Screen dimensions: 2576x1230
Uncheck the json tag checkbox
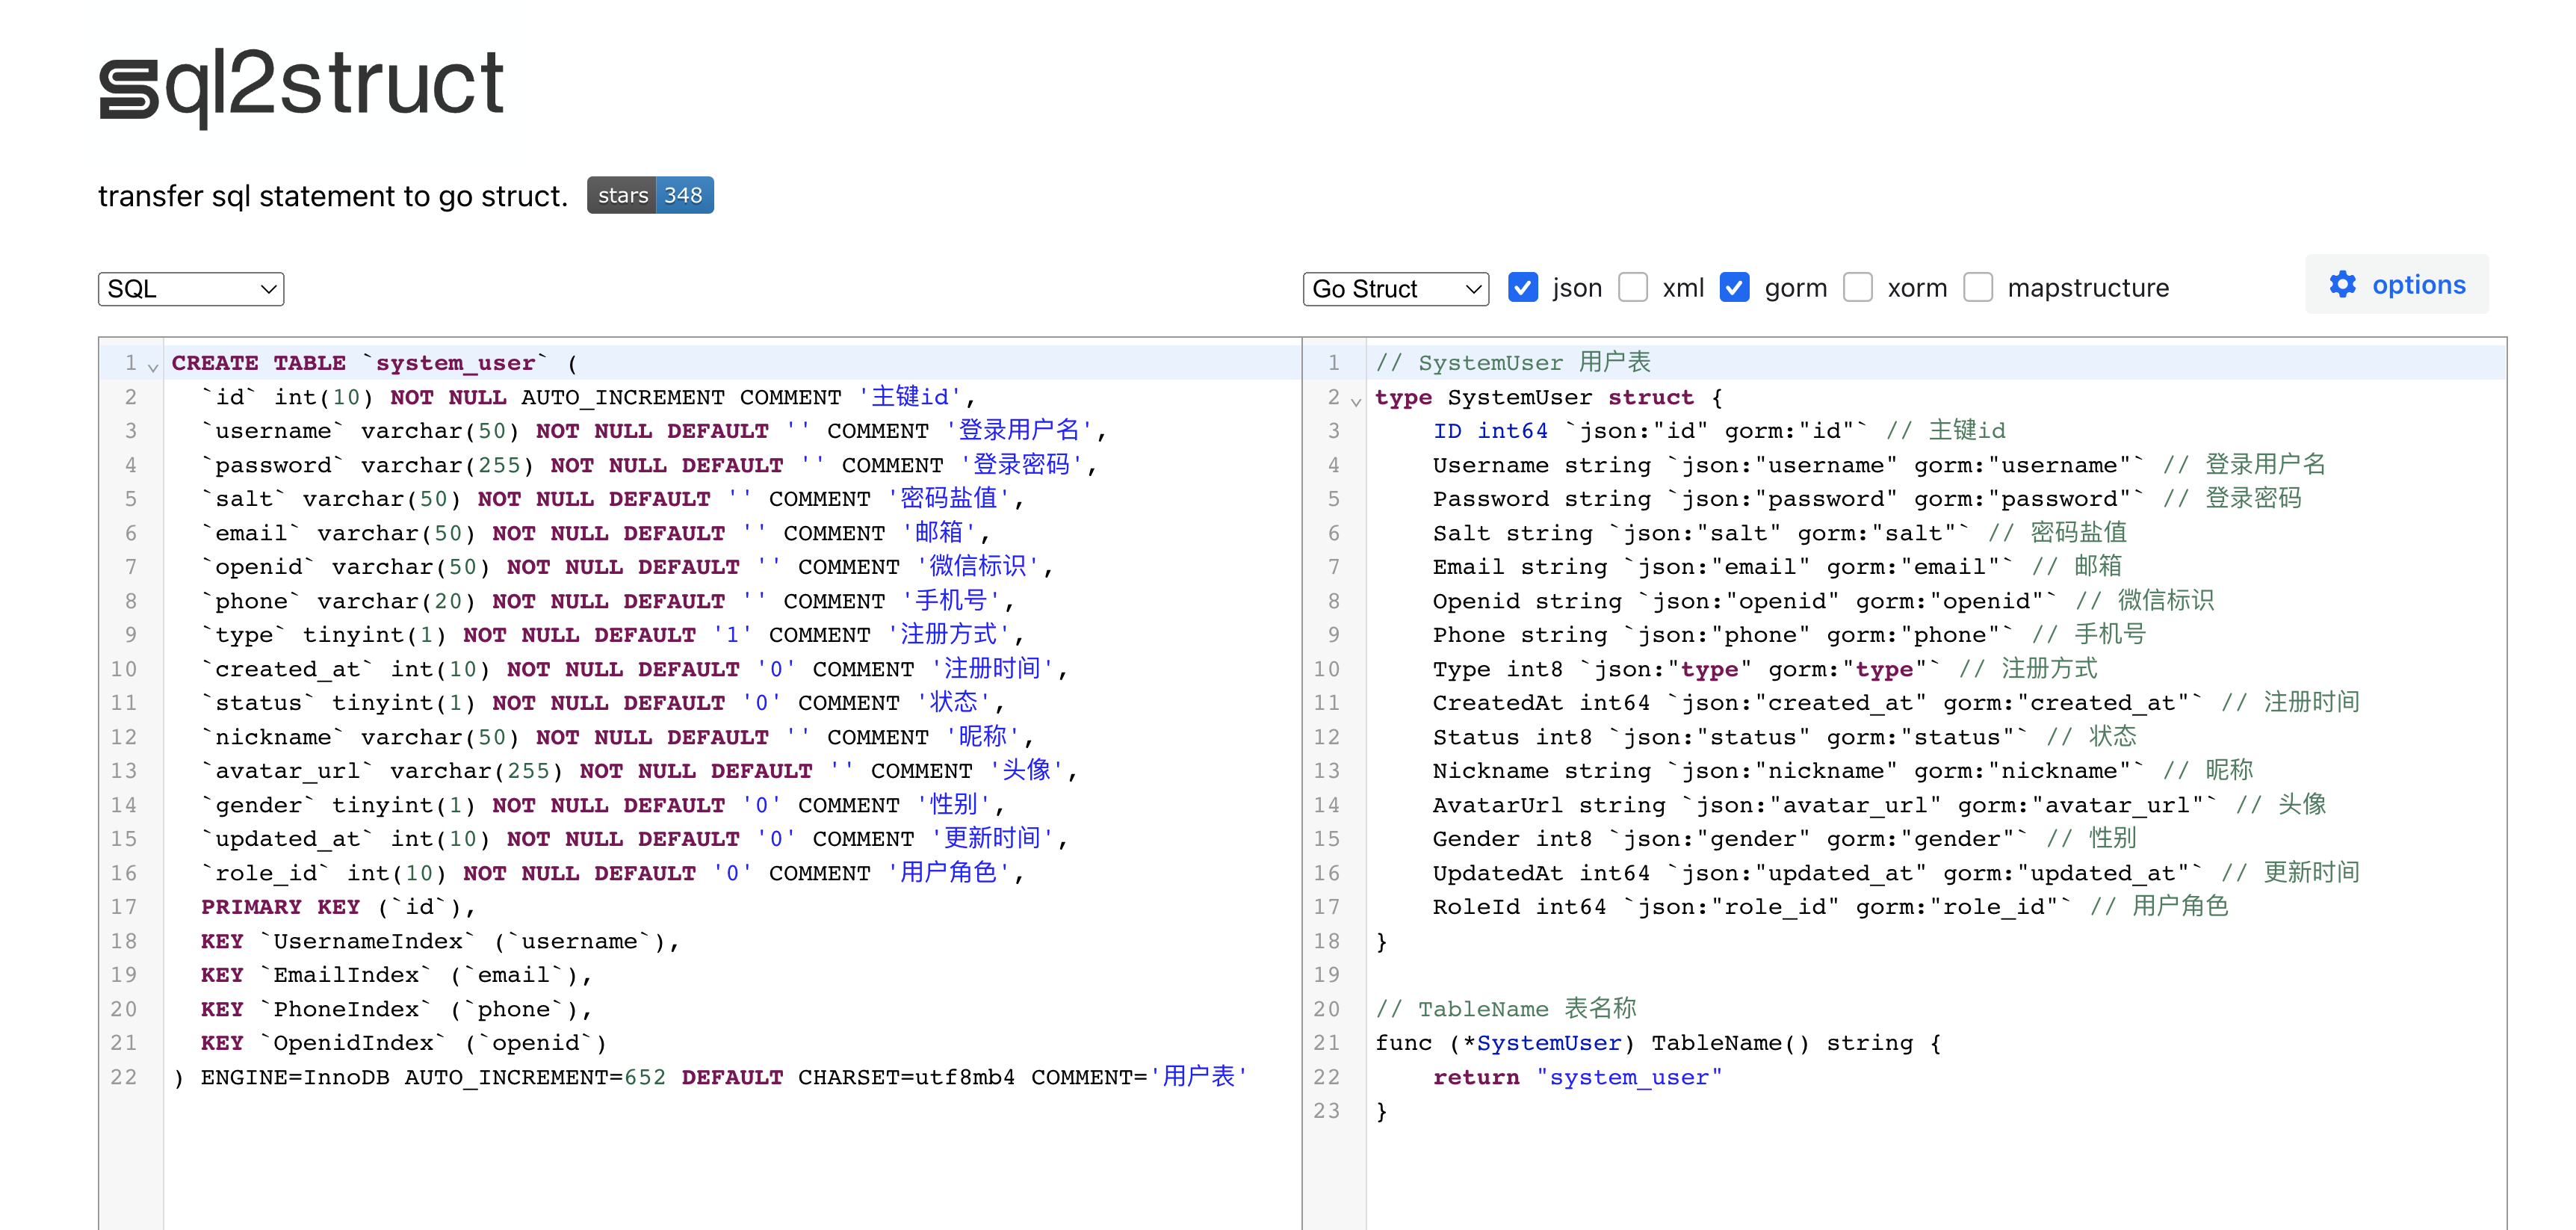tap(1522, 288)
